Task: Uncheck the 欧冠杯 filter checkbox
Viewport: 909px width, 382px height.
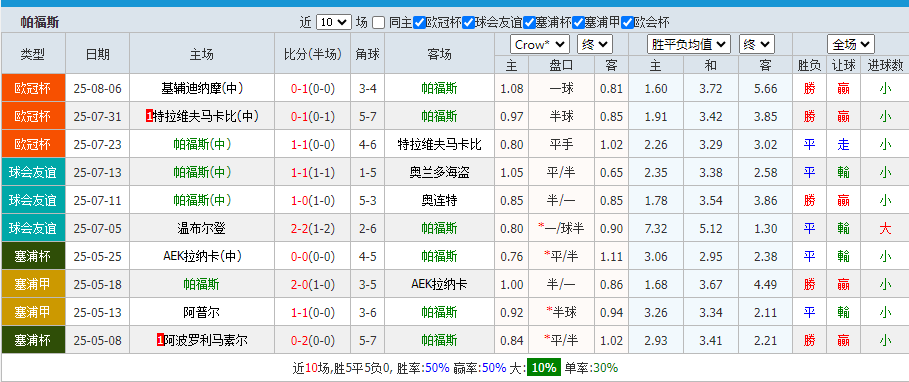Action: [420, 23]
